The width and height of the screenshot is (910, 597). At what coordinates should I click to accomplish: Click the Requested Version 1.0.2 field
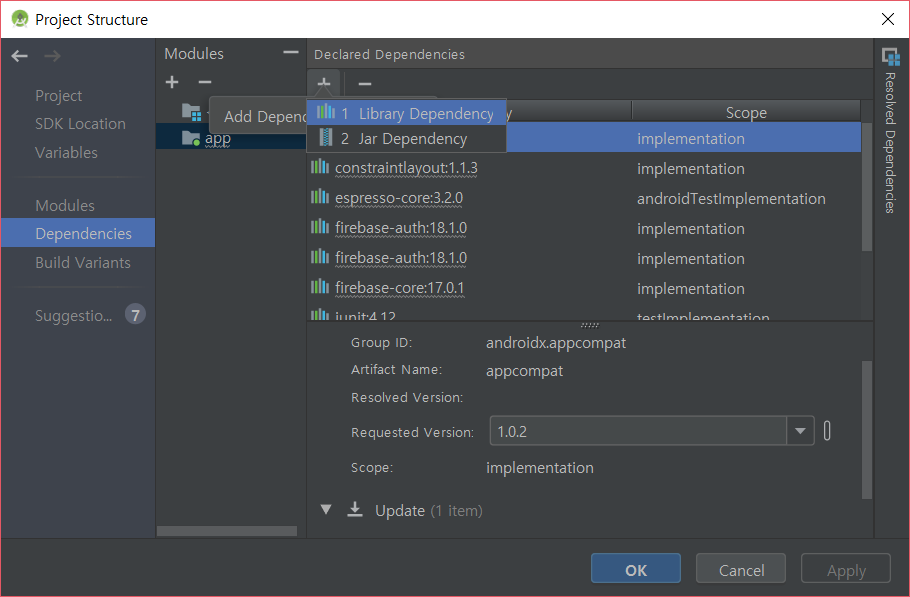(638, 431)
